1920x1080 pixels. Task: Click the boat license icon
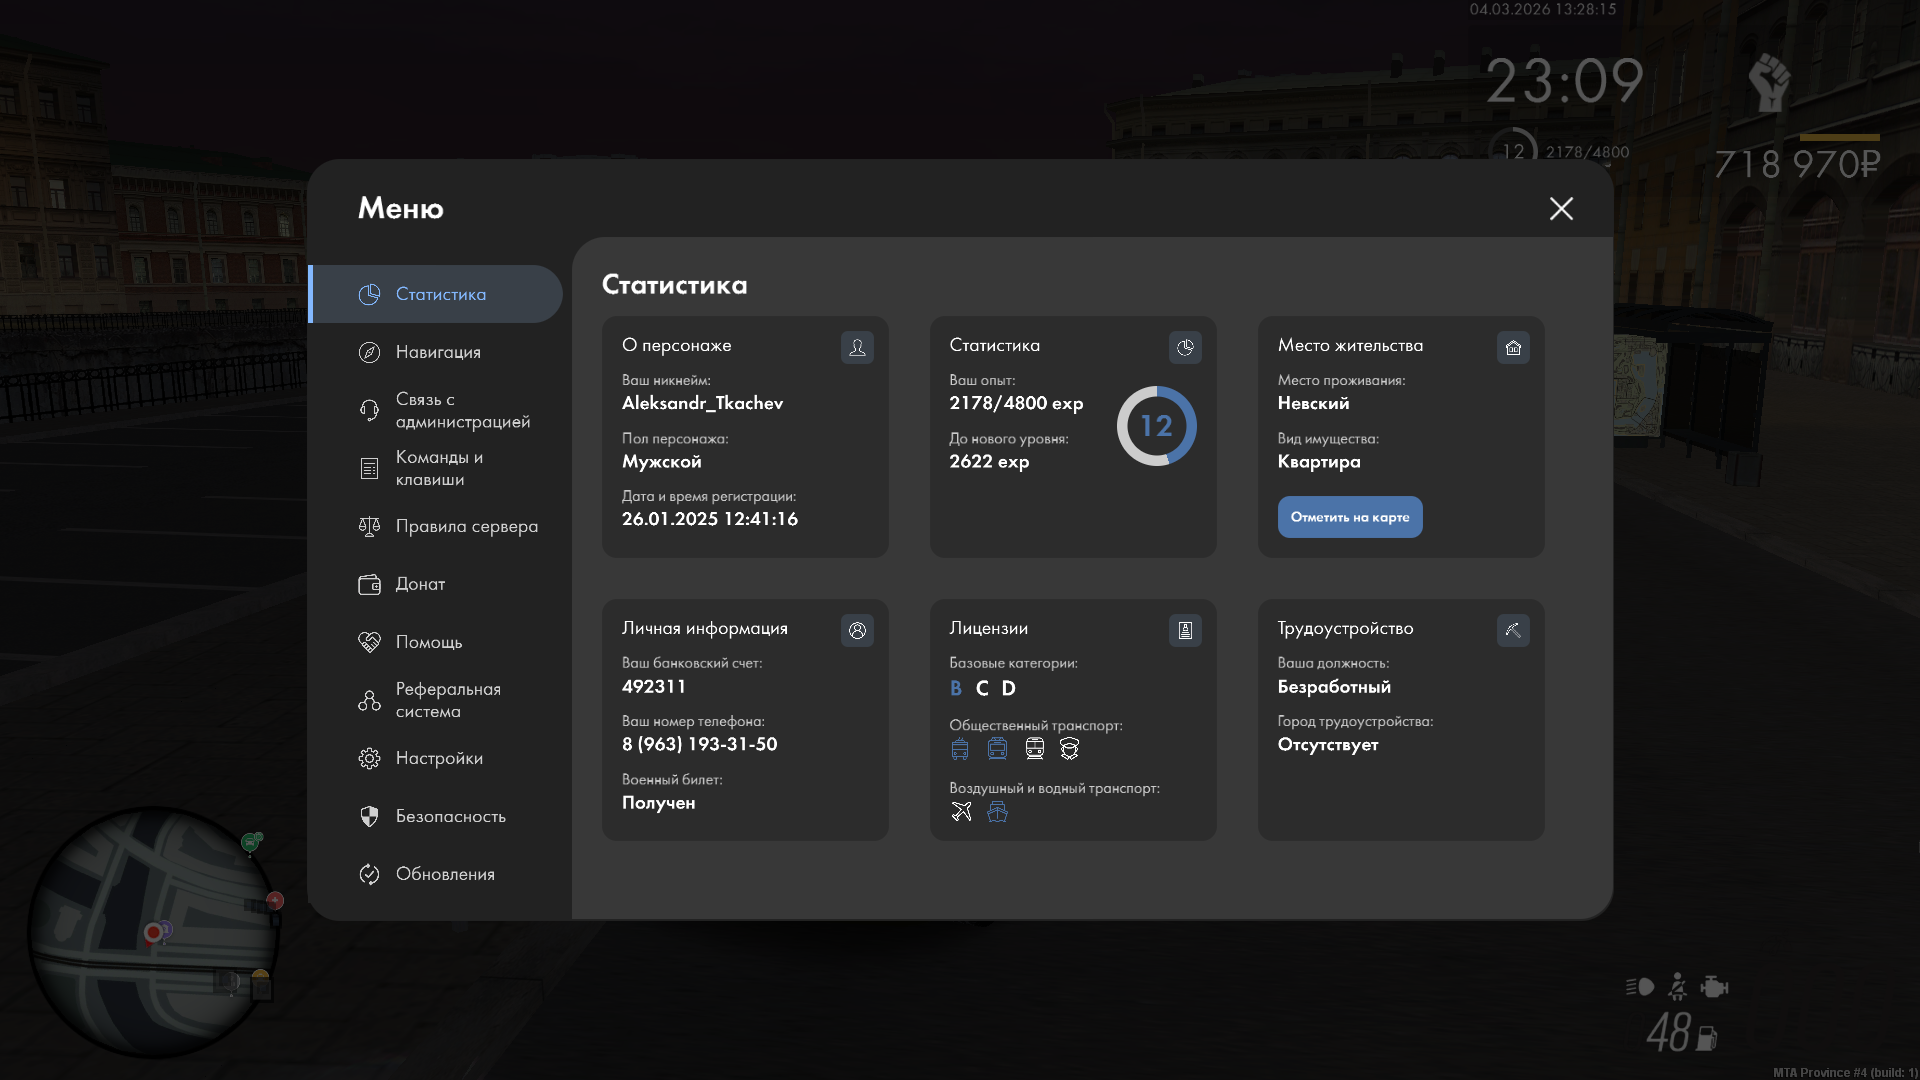pyautogui.click(x=997, y=811)
